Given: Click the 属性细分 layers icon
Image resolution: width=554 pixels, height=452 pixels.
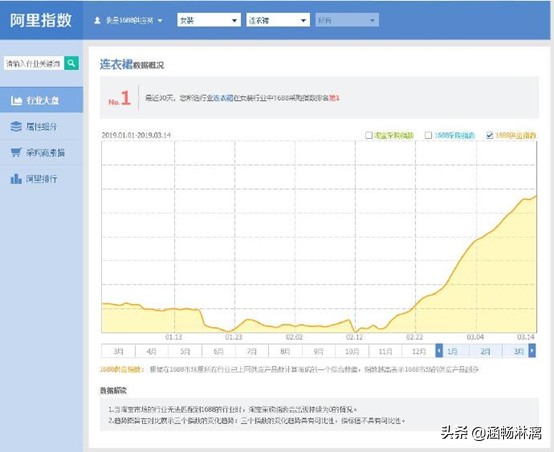Looking at the screenshot, I should point(16,127).
